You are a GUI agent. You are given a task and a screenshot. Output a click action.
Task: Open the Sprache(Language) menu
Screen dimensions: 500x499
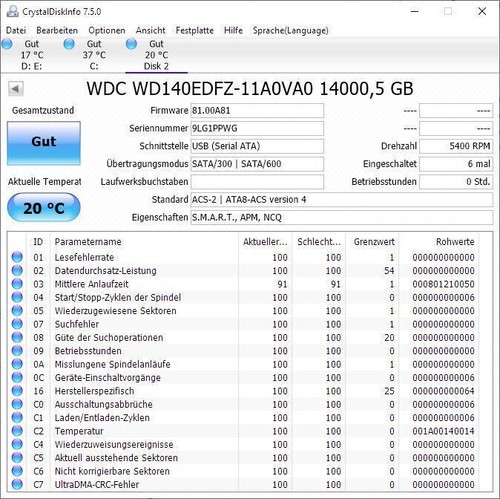coord(290,30)
